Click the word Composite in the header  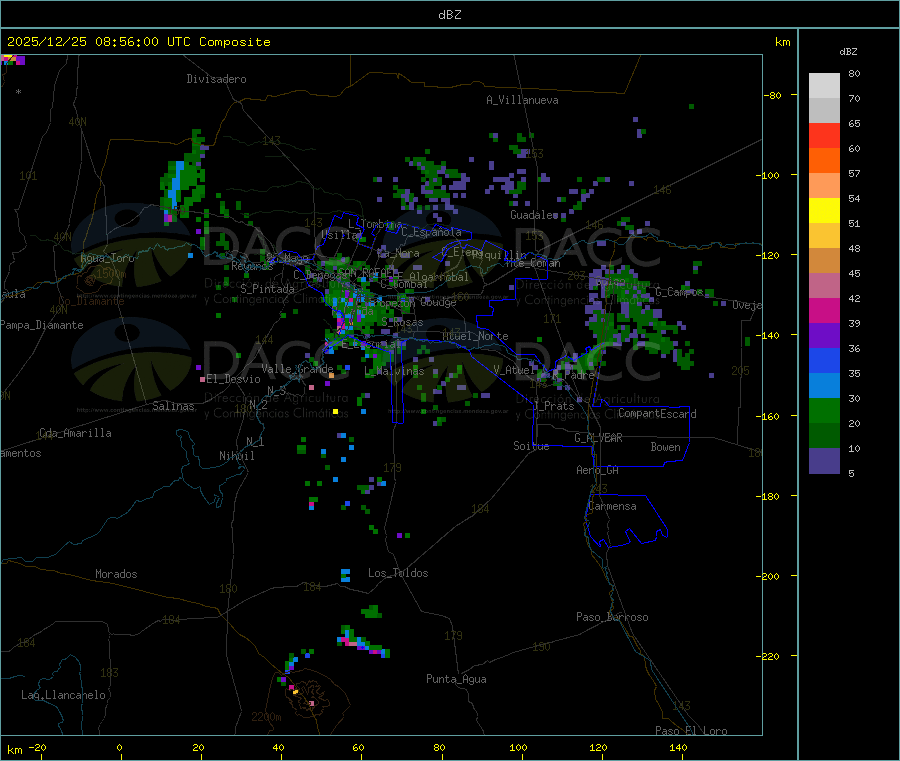(235, 42)
